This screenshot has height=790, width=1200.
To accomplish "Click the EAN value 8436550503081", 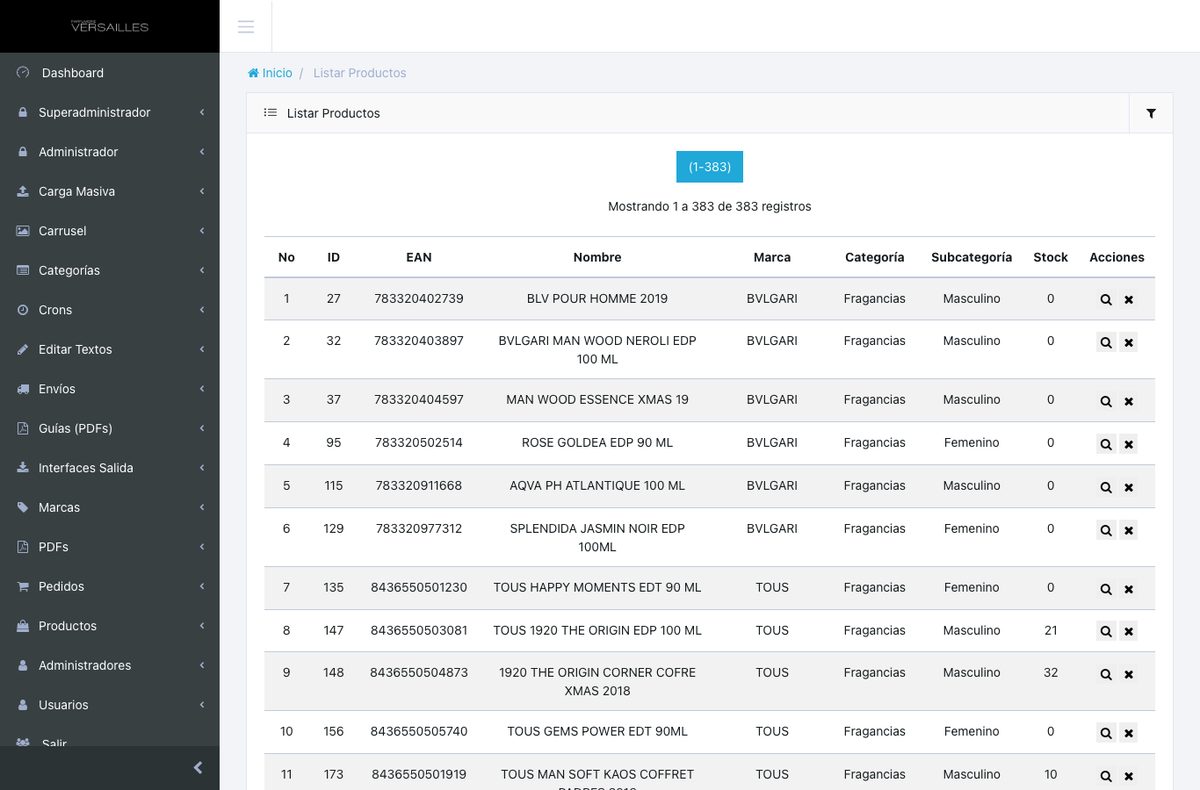I will (x=419, y=630).
